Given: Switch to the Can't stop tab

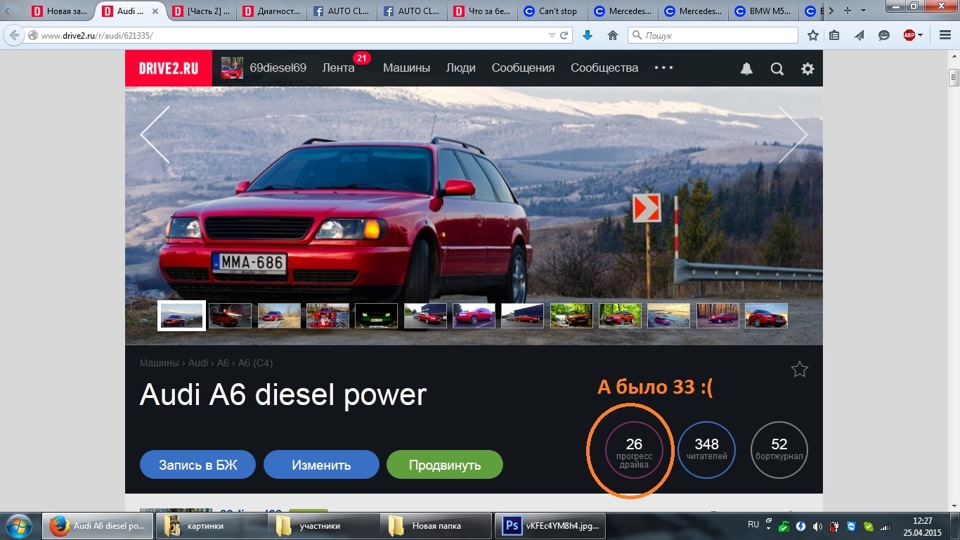Looking at the screenshot, I should click(x=550, y=11).
